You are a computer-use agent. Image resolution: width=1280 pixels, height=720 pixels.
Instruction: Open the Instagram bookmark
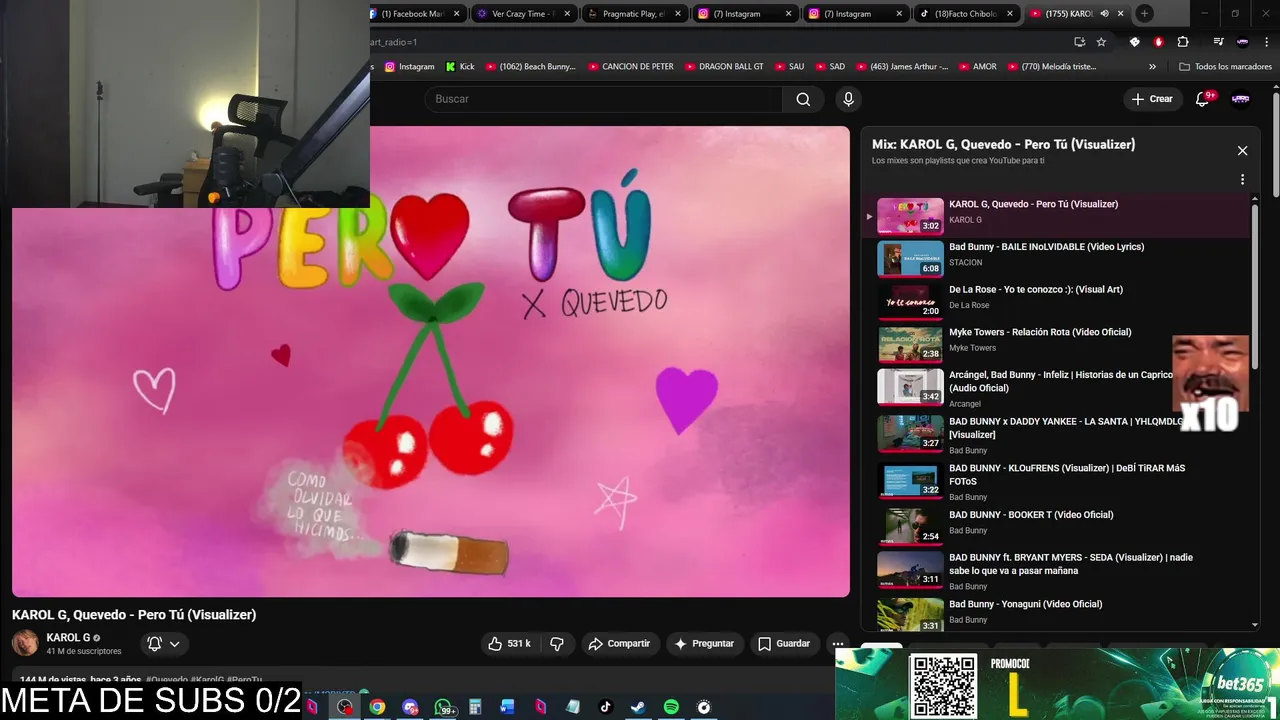pyautogui.click(x=410, y=67)
